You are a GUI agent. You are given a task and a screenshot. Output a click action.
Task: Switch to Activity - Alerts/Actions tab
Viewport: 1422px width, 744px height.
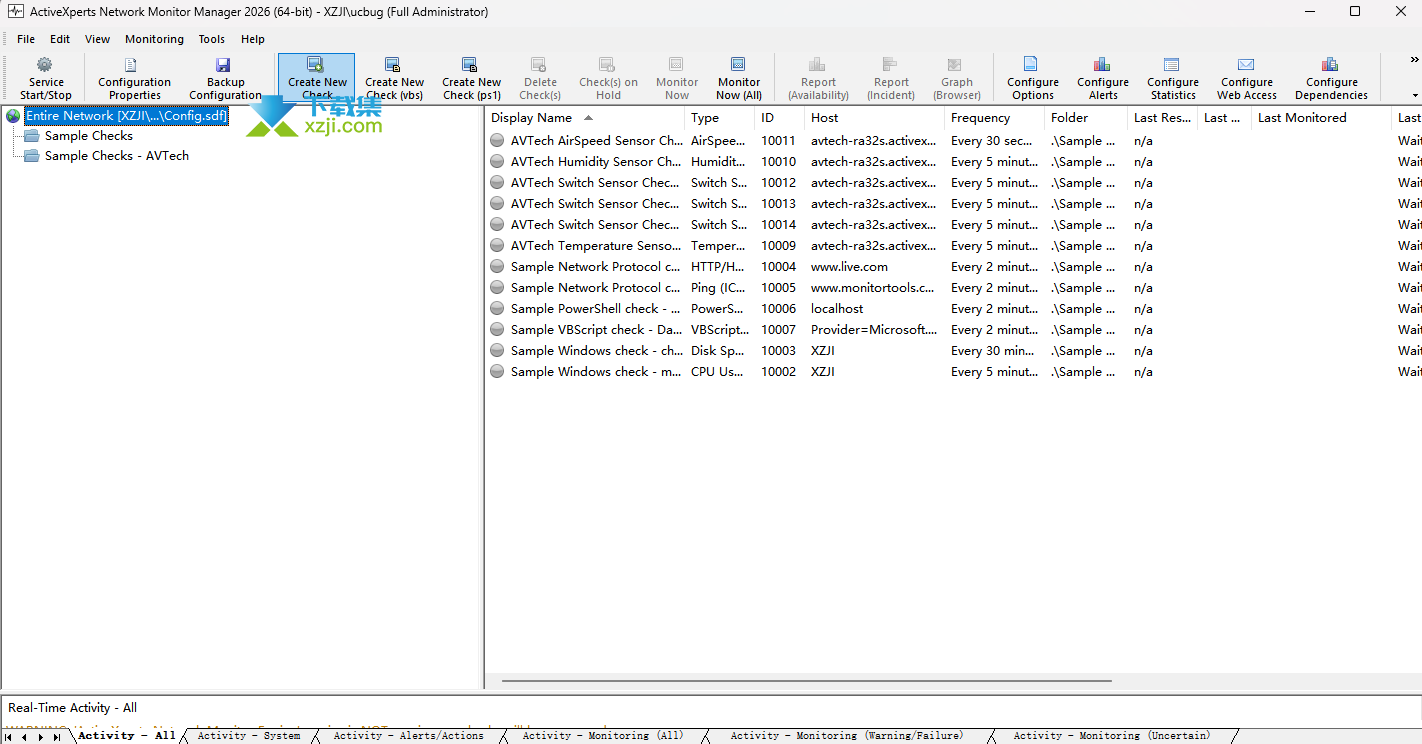click(x=408, y=736)
